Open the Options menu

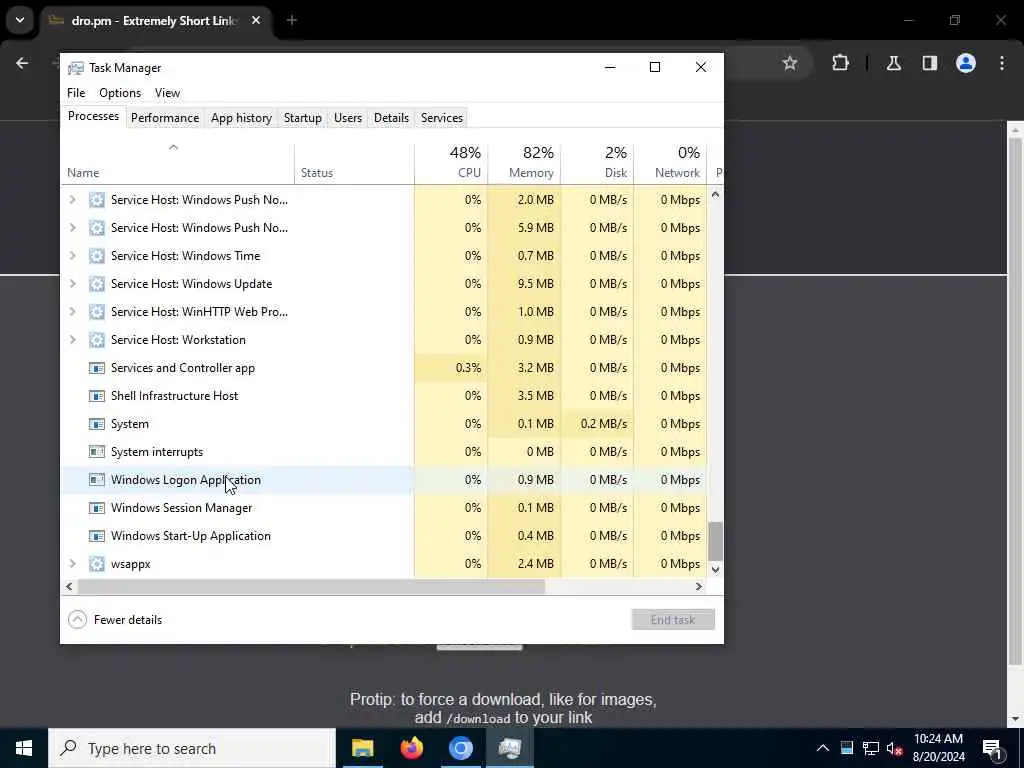pos(120,93)
